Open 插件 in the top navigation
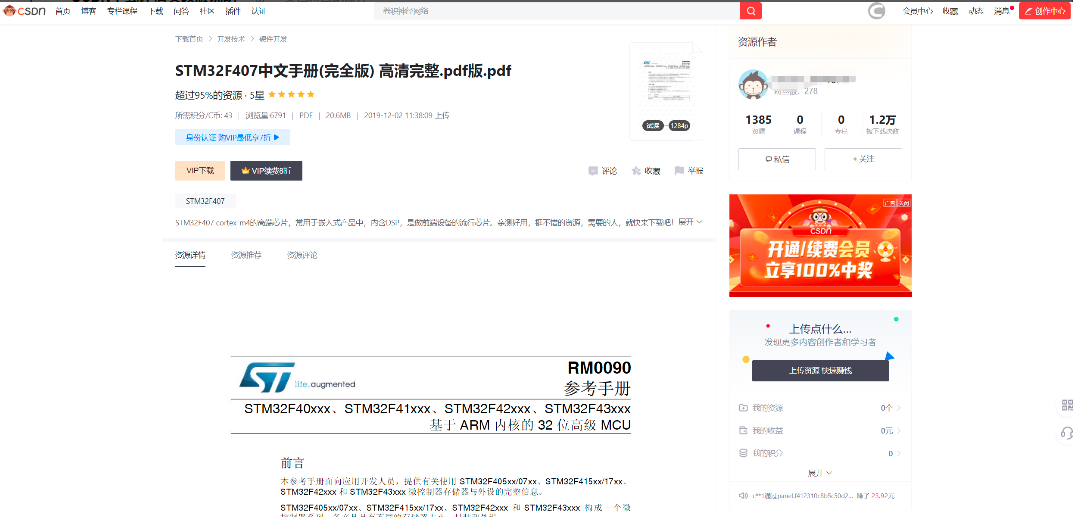This screenshot has width=1073, height=517. tap(233, 11)
